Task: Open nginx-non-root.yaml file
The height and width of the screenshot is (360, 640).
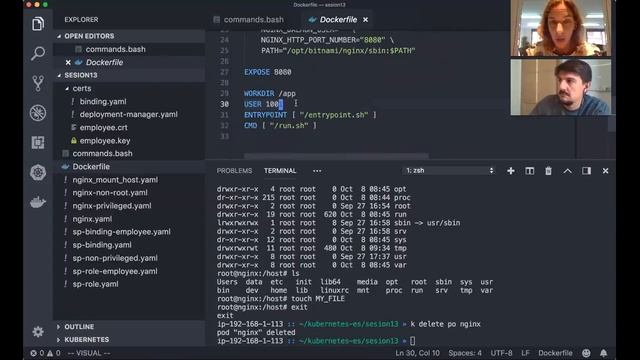Action: 110,193
